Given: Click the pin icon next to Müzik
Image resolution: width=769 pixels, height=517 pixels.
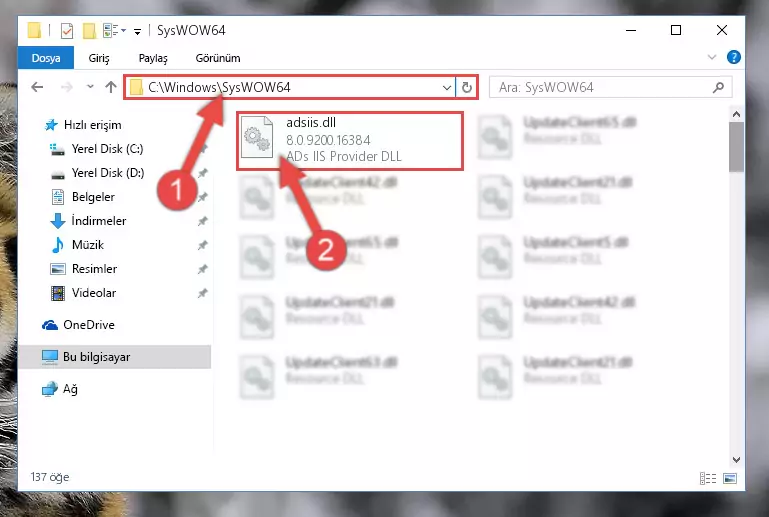Looking at the screenshot, I should pyautogui.click(x=202, y=245).
